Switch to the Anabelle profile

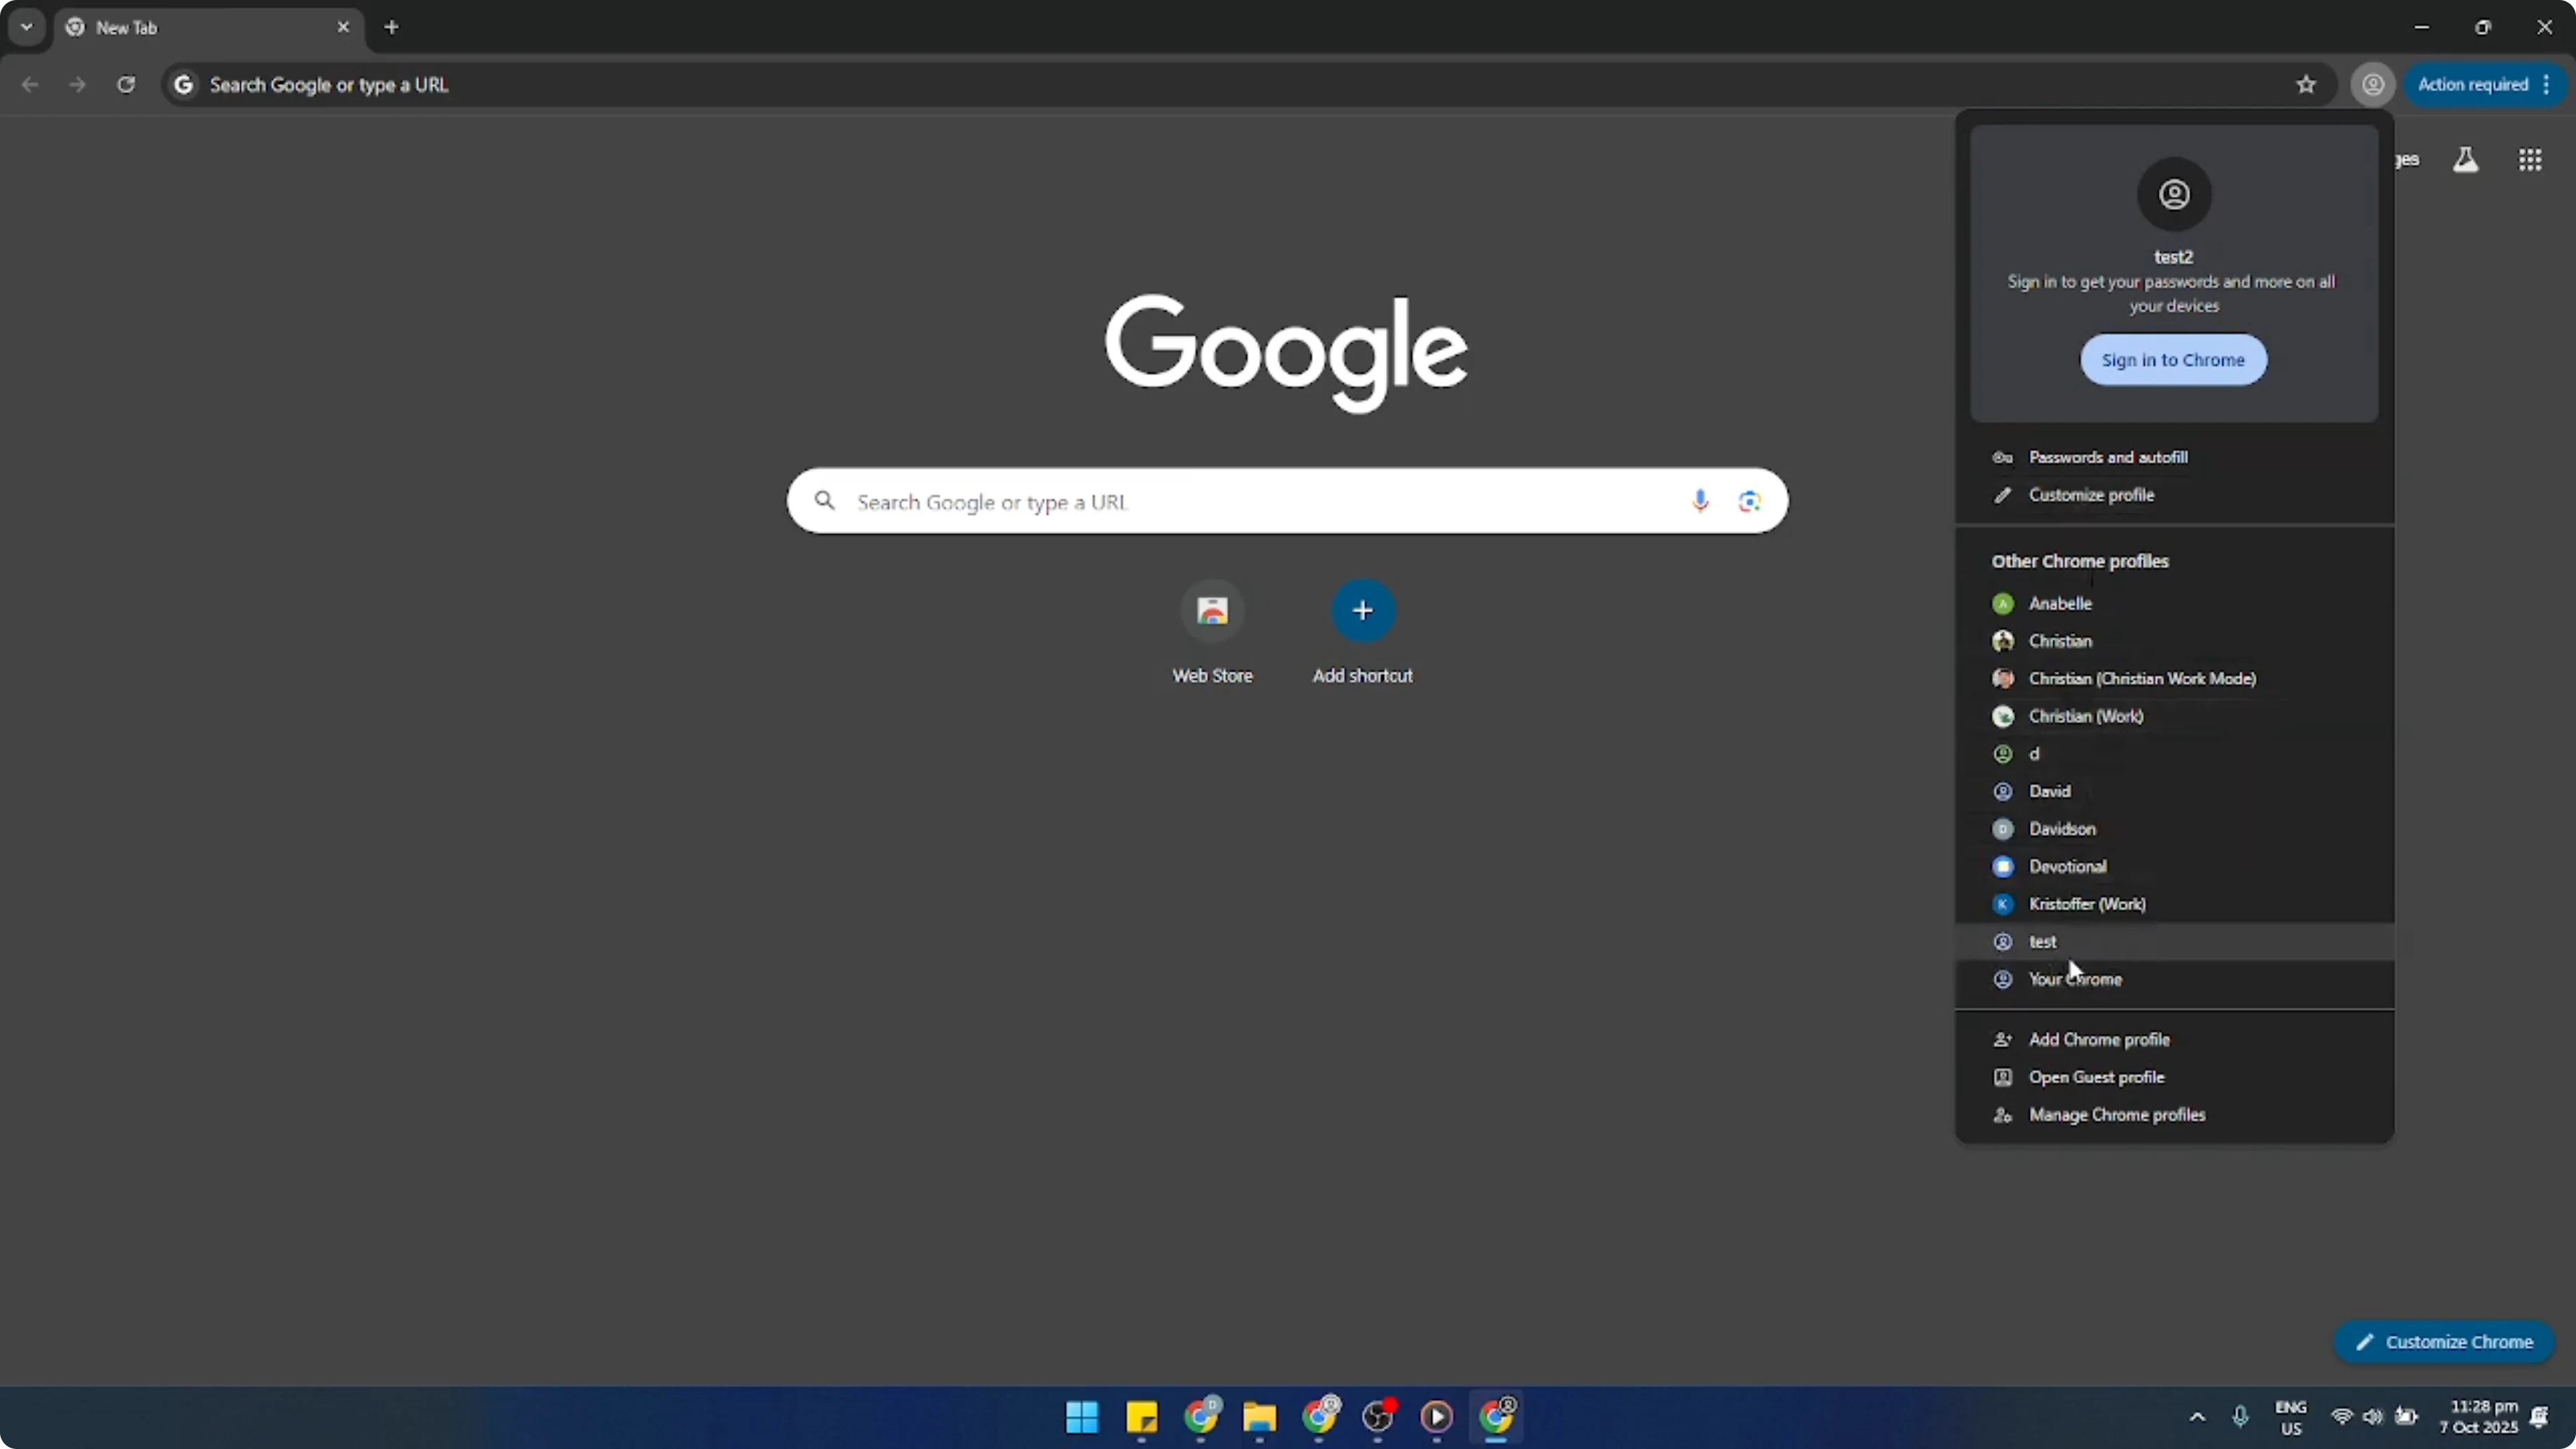2061,603
